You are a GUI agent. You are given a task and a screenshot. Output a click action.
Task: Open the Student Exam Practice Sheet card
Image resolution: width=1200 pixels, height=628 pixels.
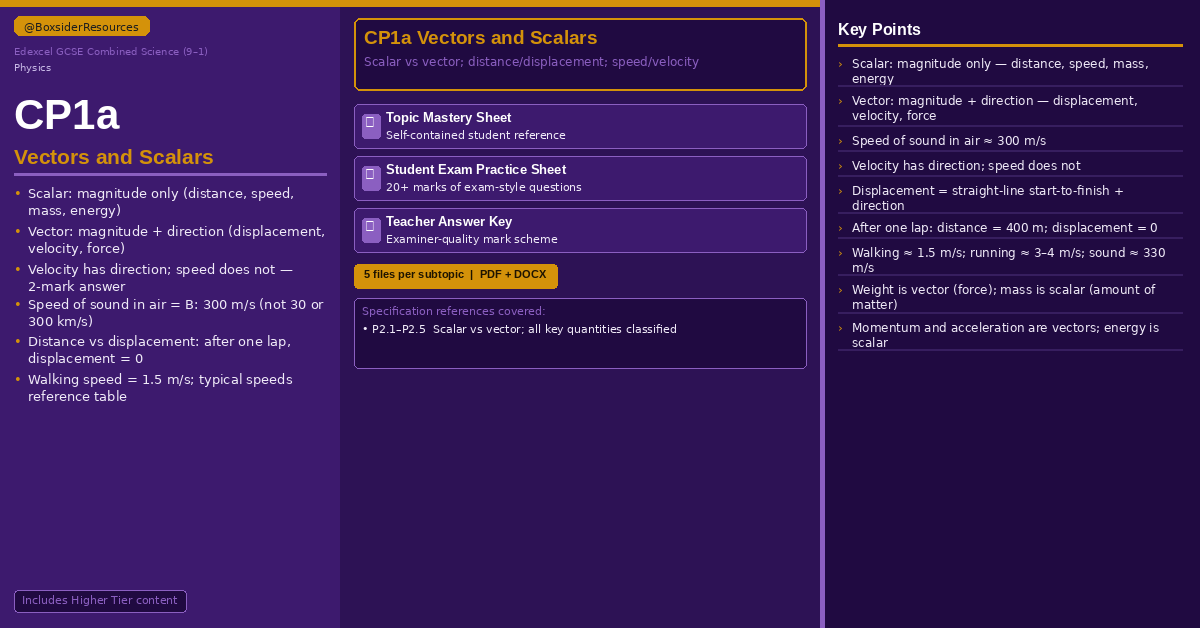point(580,178)
